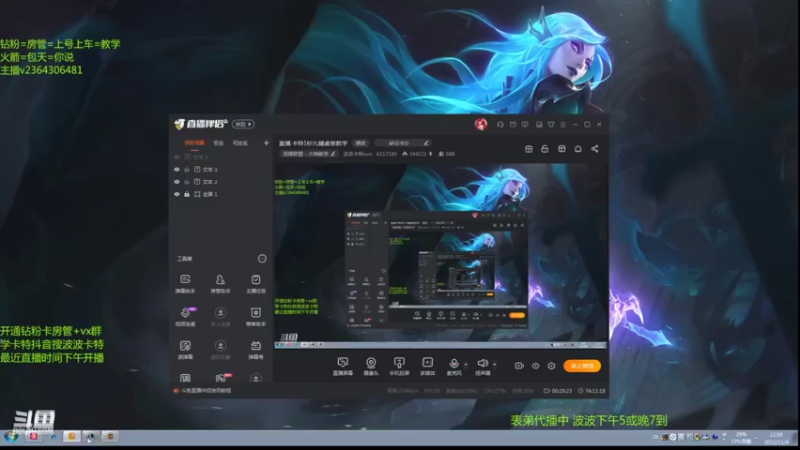The width and height of the screenshot is (800, 450).
Task: Toggle the preview eye icon in bottom bar
Action: click(535, 366)
